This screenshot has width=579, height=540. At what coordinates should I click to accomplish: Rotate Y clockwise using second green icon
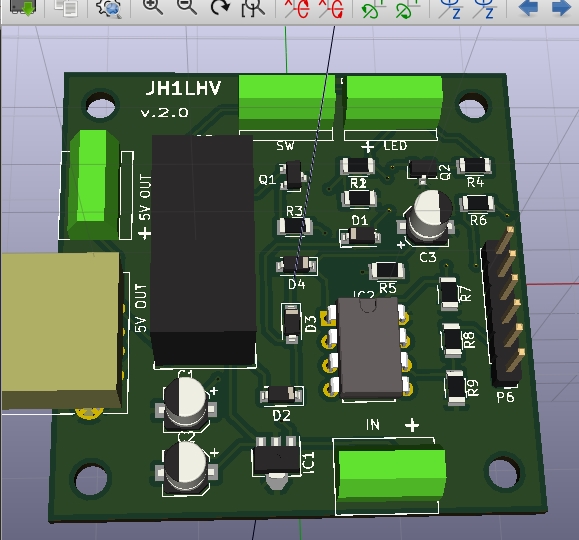(408, 8)
